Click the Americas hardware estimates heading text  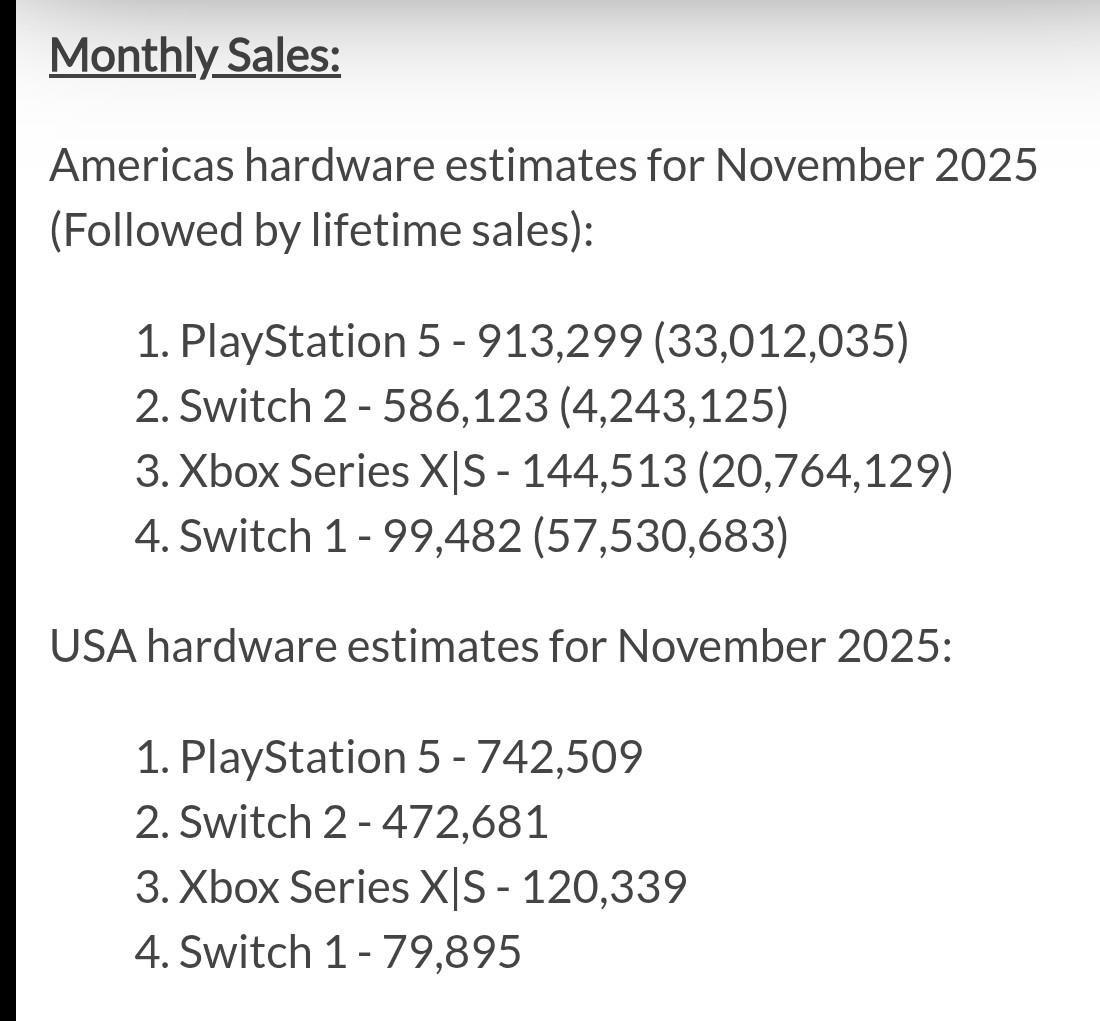pos(543,165)
